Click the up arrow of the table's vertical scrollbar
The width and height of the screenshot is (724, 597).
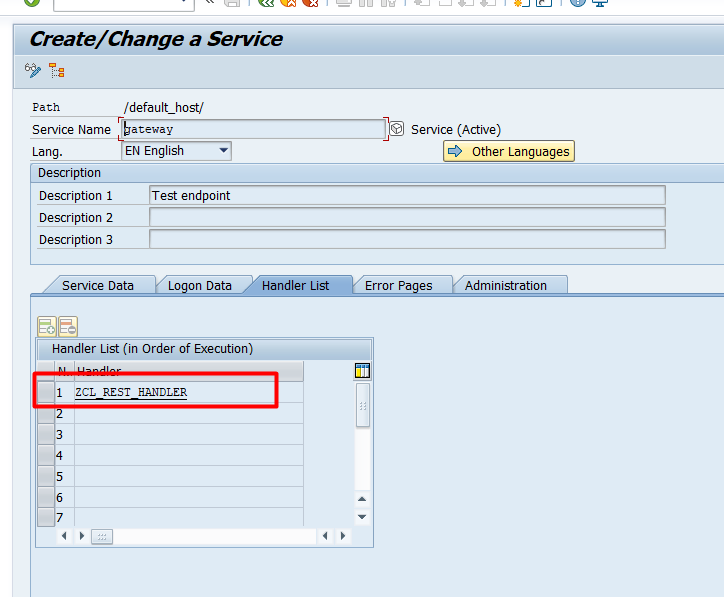[362, 499]
